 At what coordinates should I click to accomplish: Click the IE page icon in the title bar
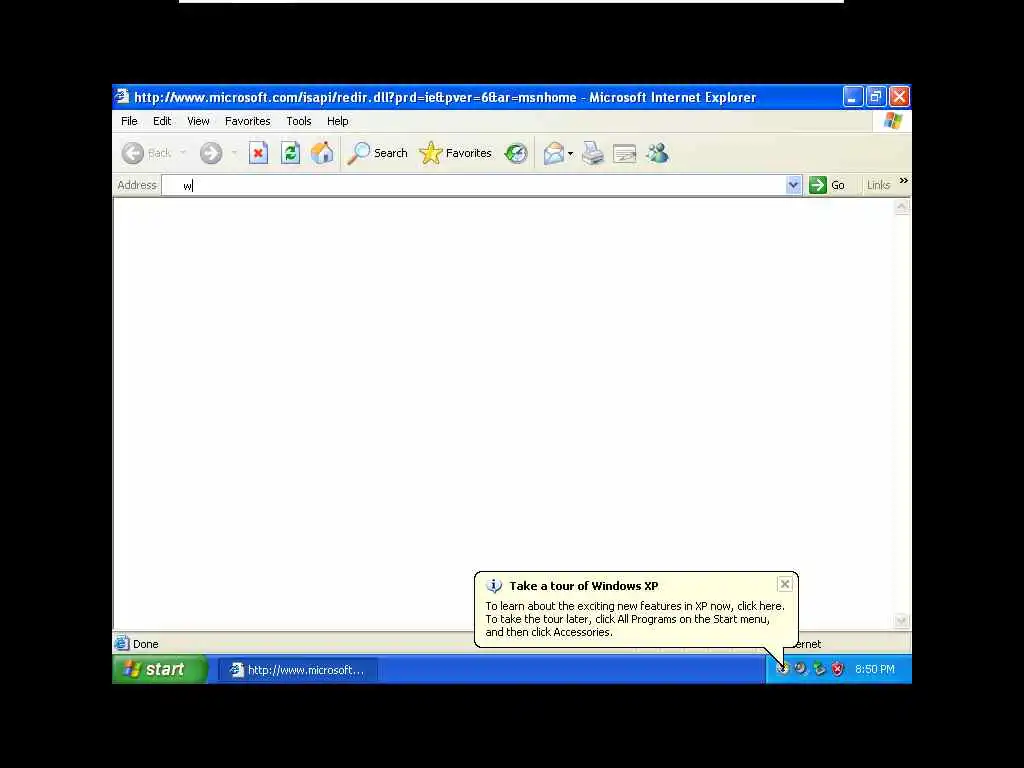(x=122, y=97)
